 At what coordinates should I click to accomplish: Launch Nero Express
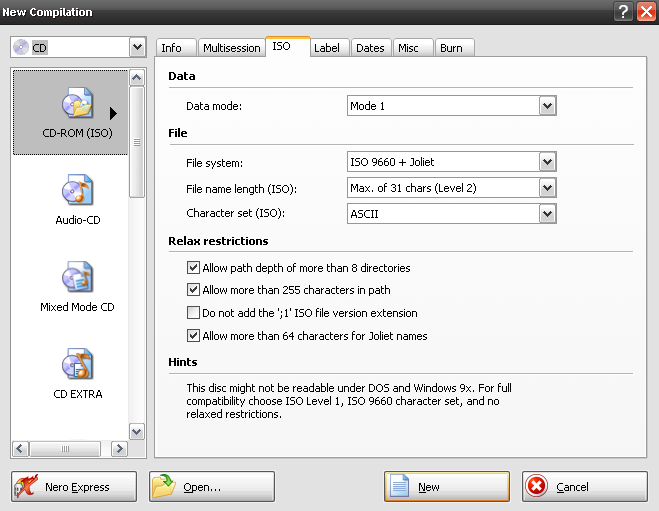click(x=74, y=487)
